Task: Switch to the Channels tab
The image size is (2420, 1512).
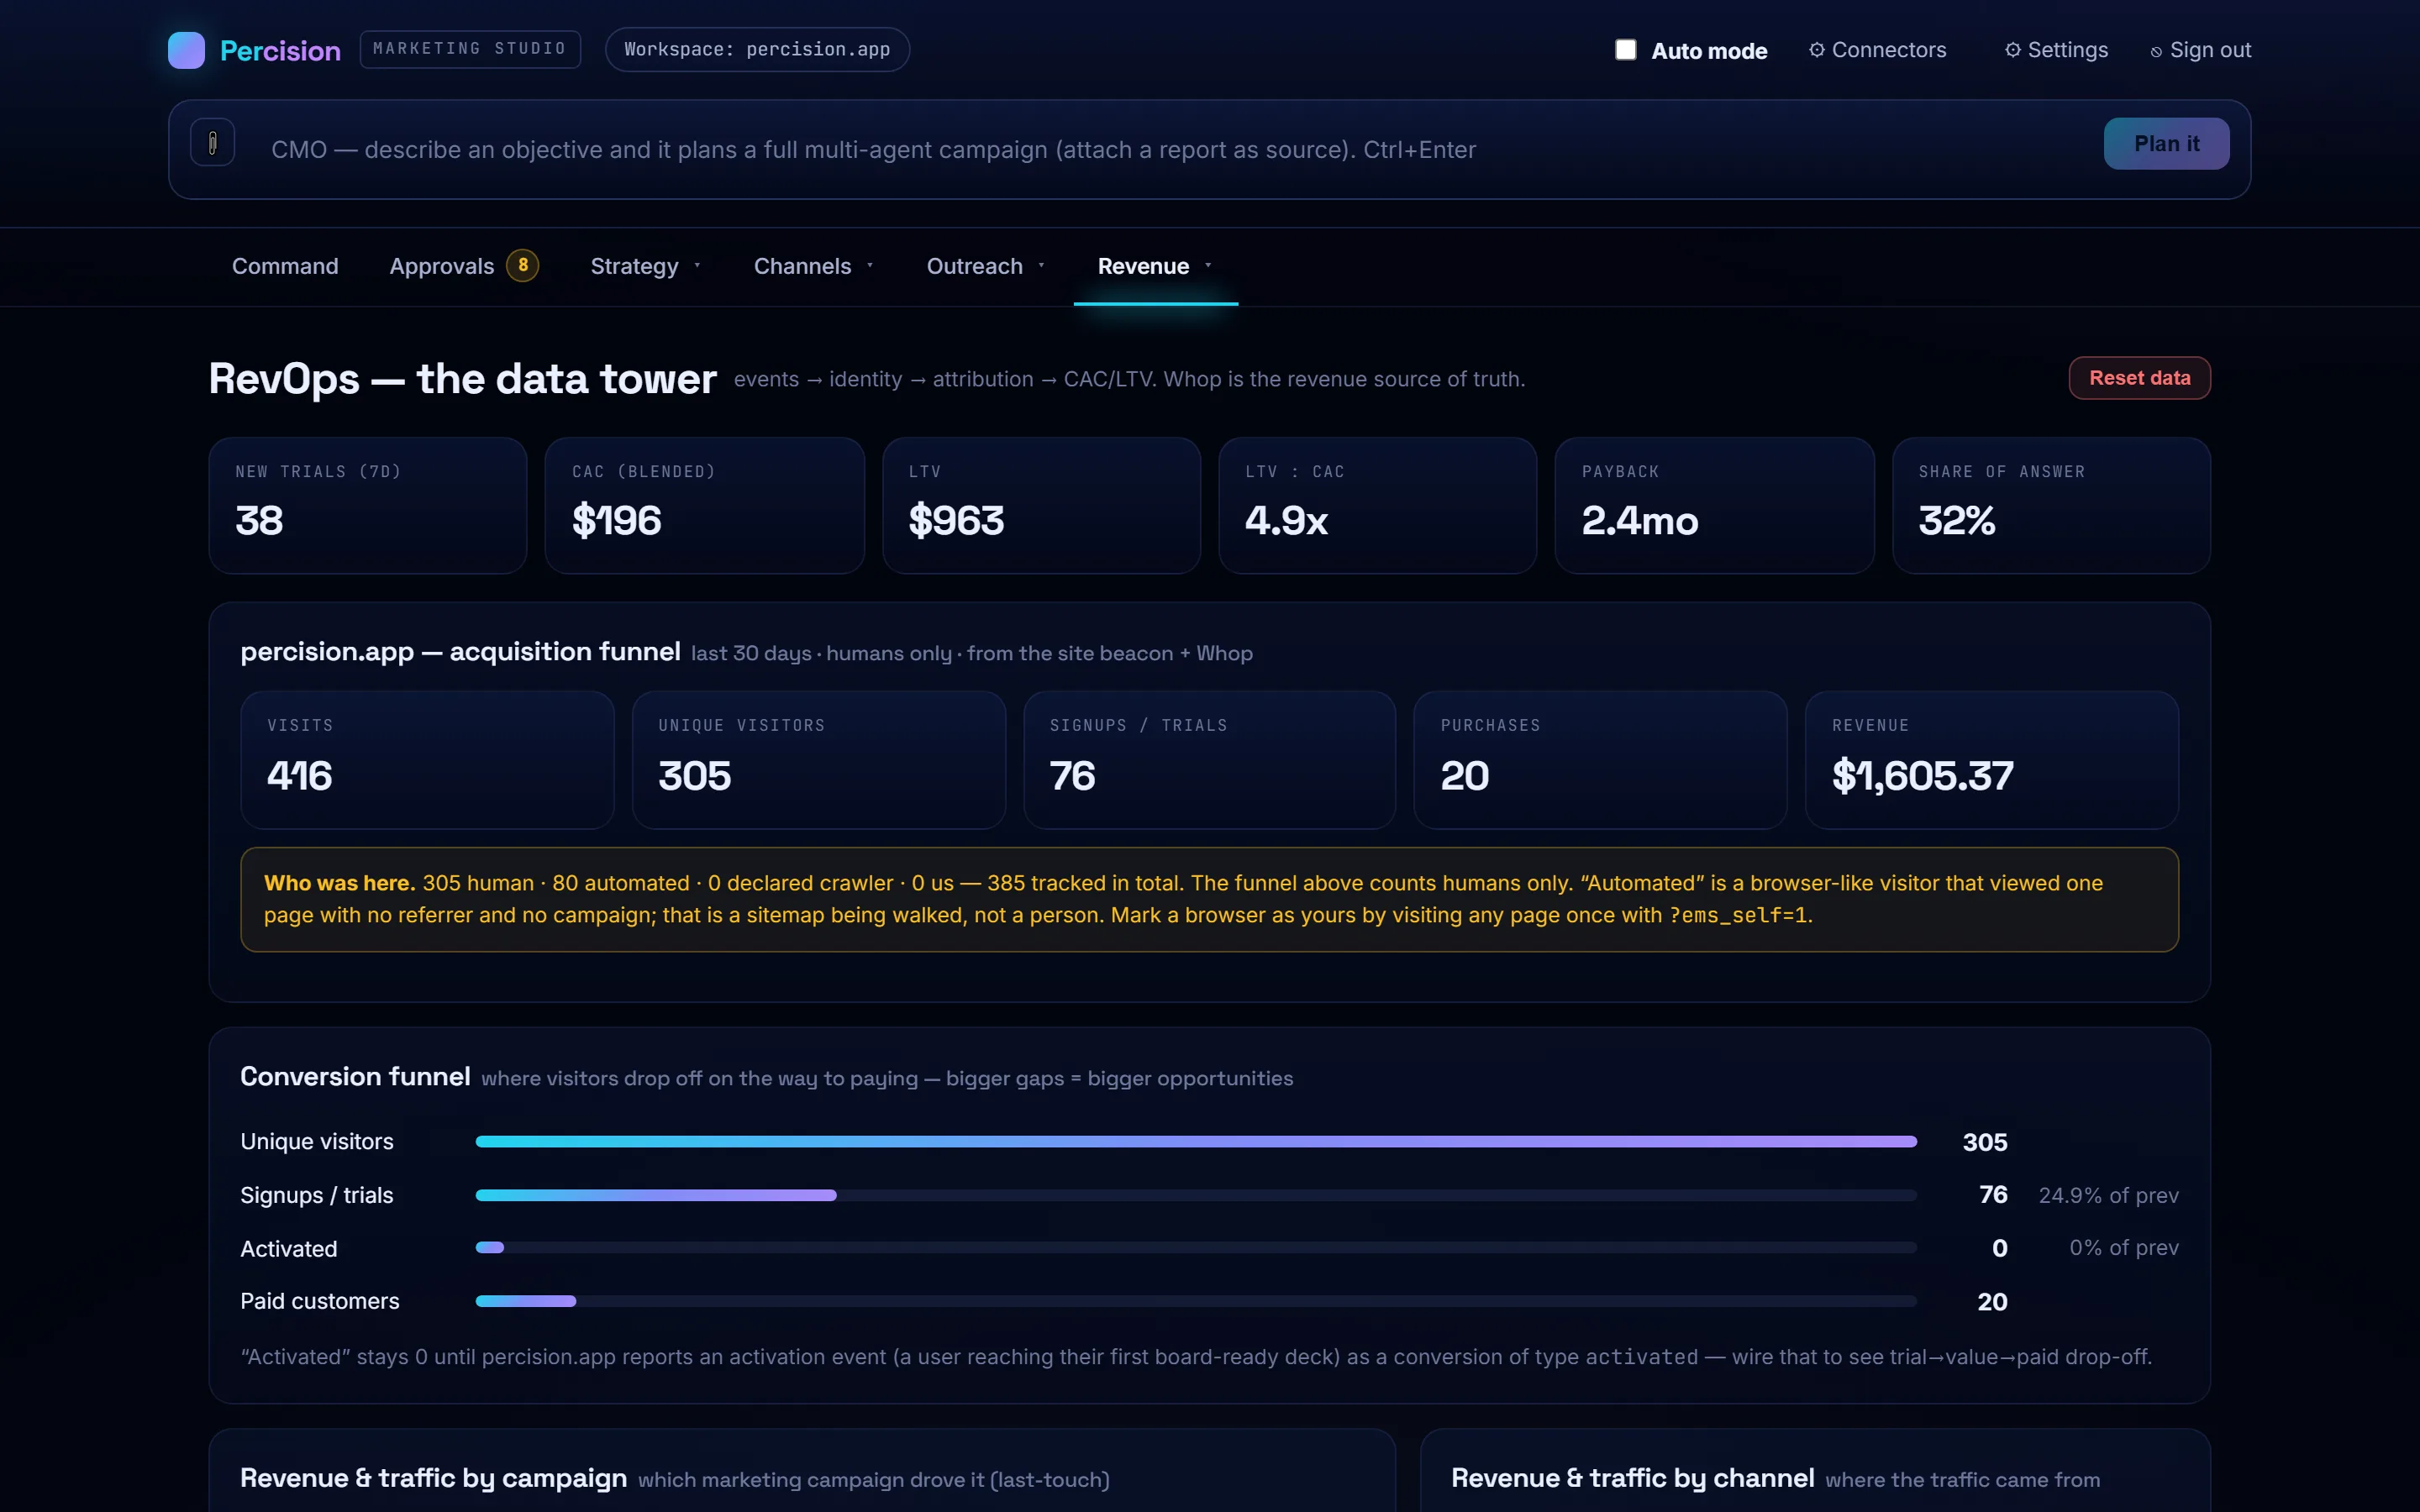Action: point(814,266)
